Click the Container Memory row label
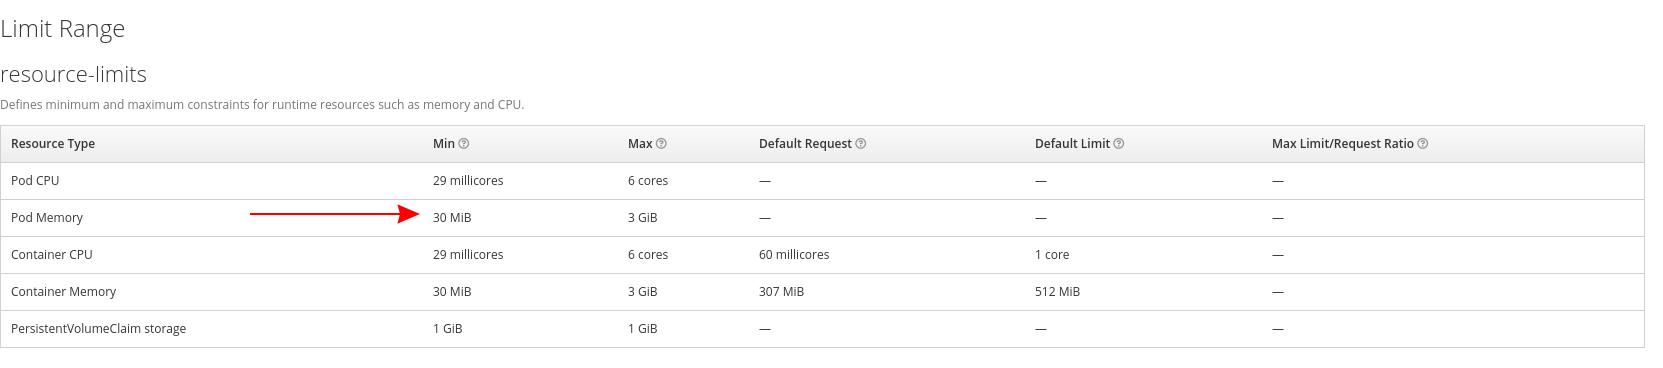 [x=64, y=292]
